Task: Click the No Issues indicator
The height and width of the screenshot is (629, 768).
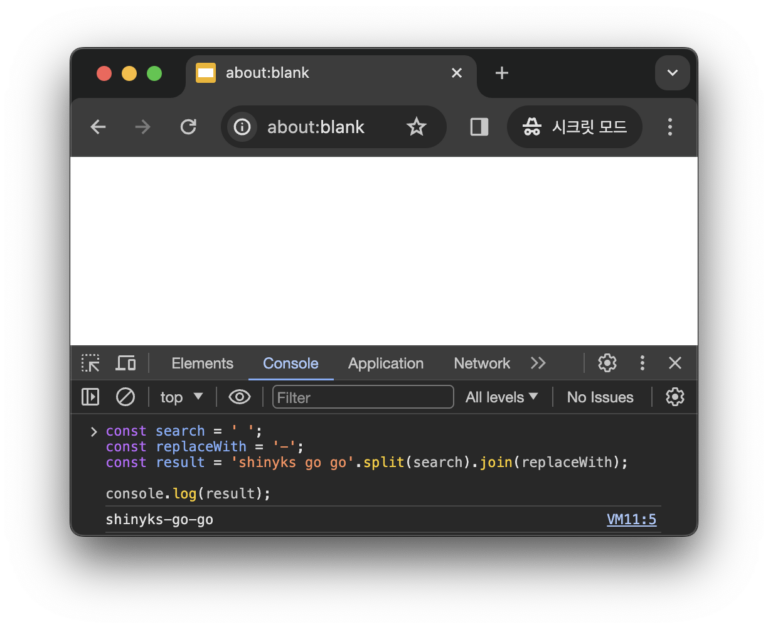Action: pyautogui.click(x=600, y=397)
